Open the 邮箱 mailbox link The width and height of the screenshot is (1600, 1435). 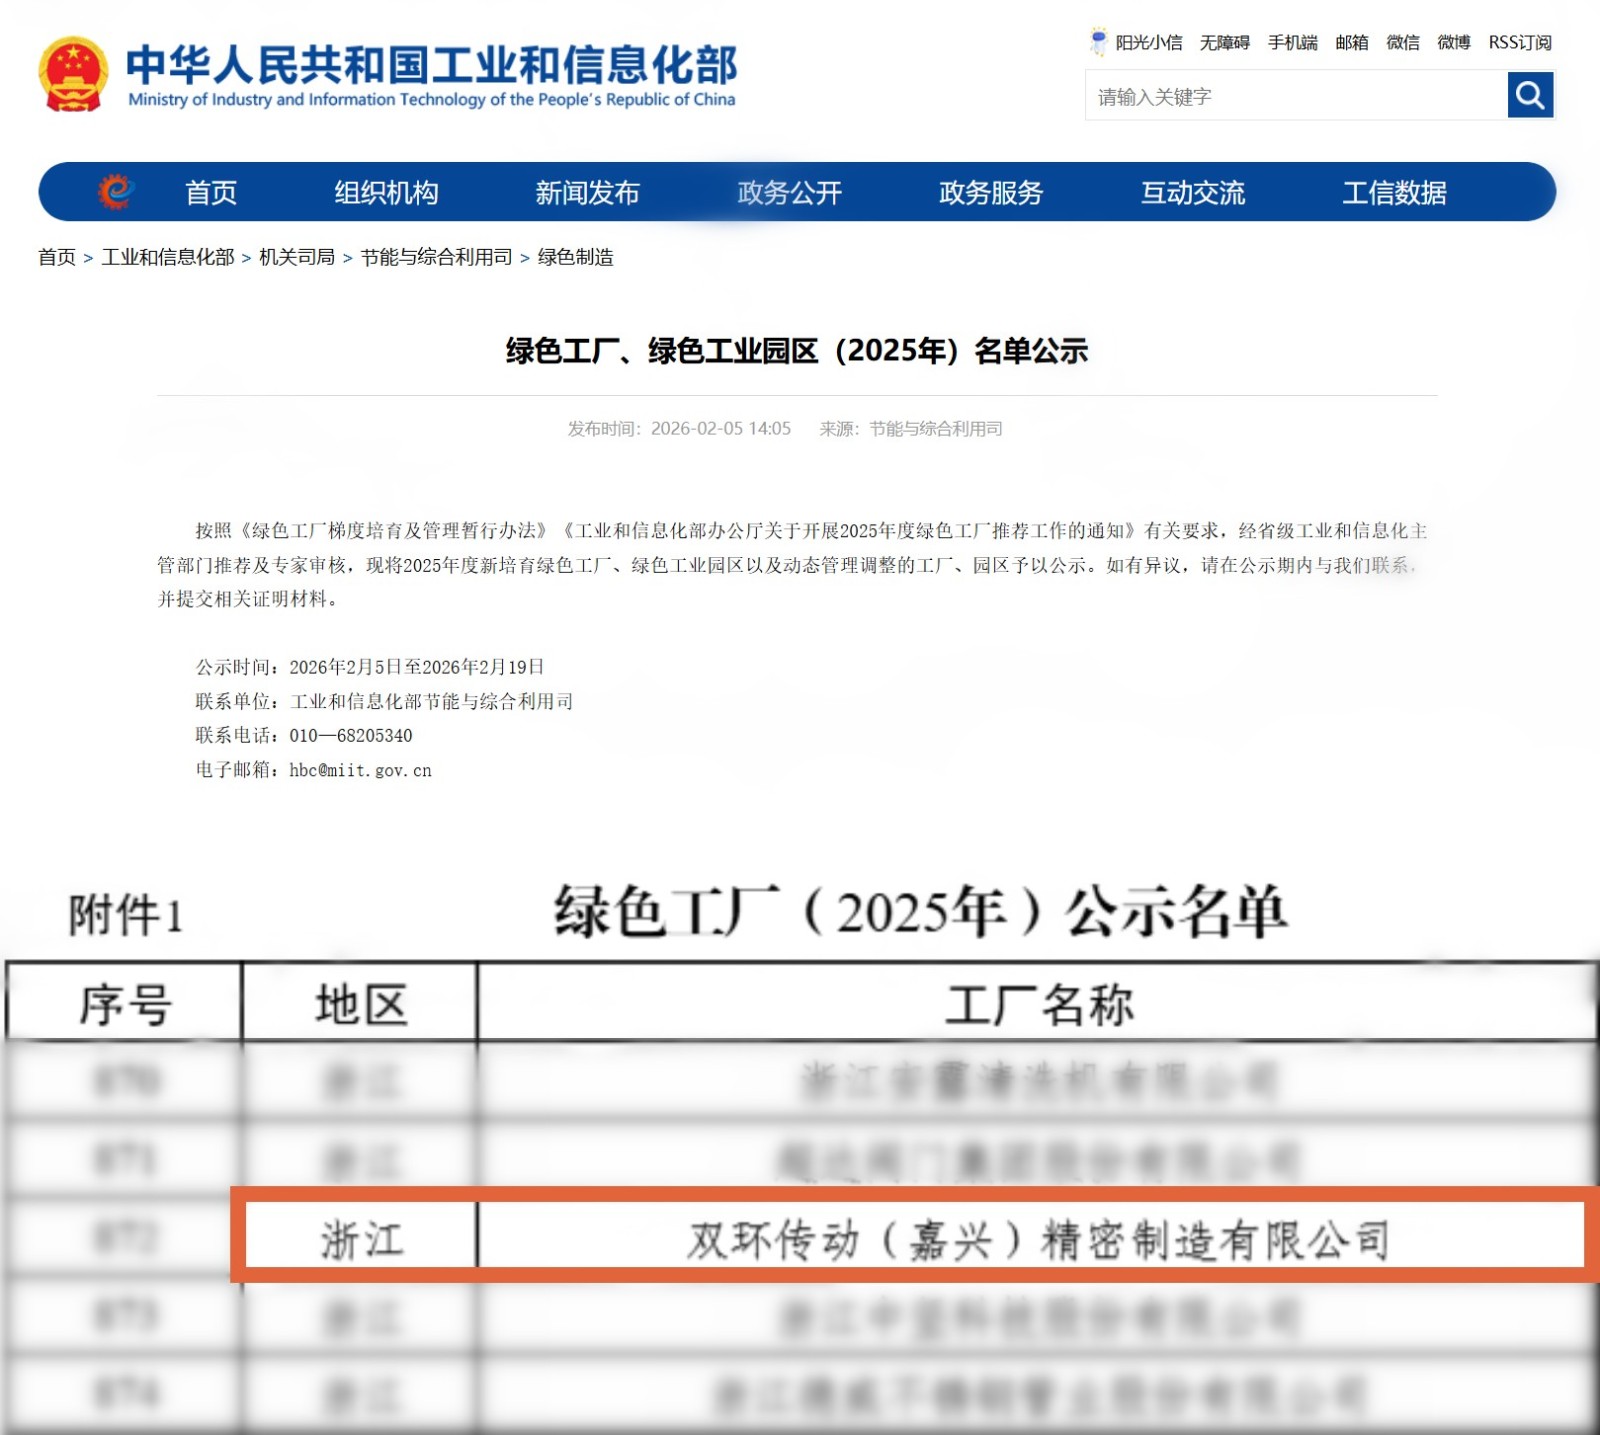[1351, 41]
